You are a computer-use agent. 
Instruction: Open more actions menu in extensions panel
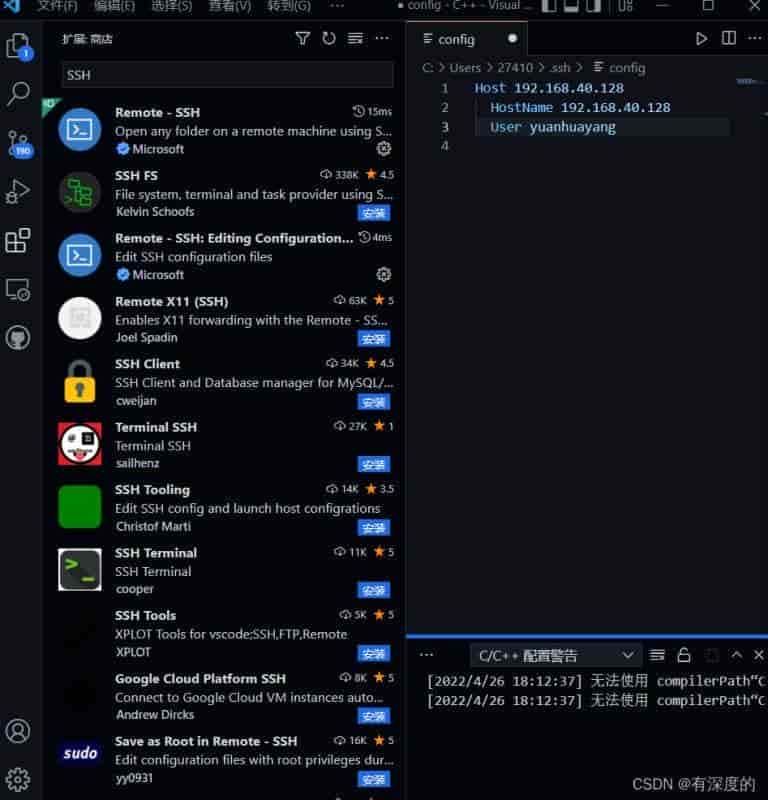pyautogui.click(x=382, y=39)
